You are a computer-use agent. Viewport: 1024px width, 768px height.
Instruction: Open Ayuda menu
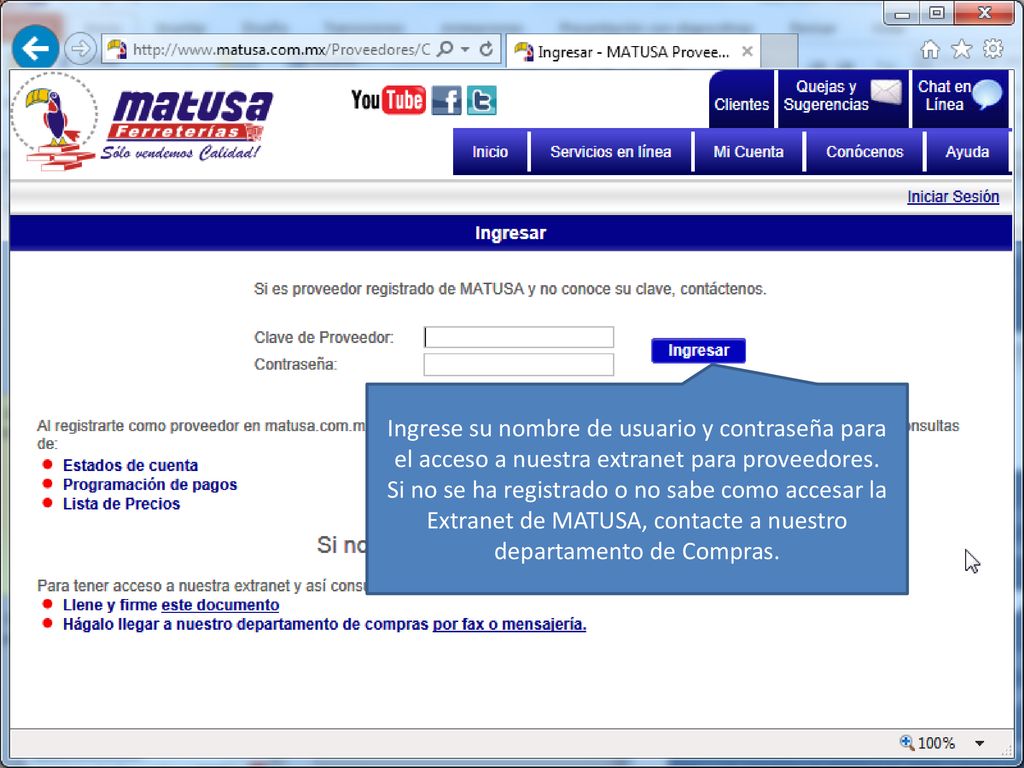(x=967, y=152)
